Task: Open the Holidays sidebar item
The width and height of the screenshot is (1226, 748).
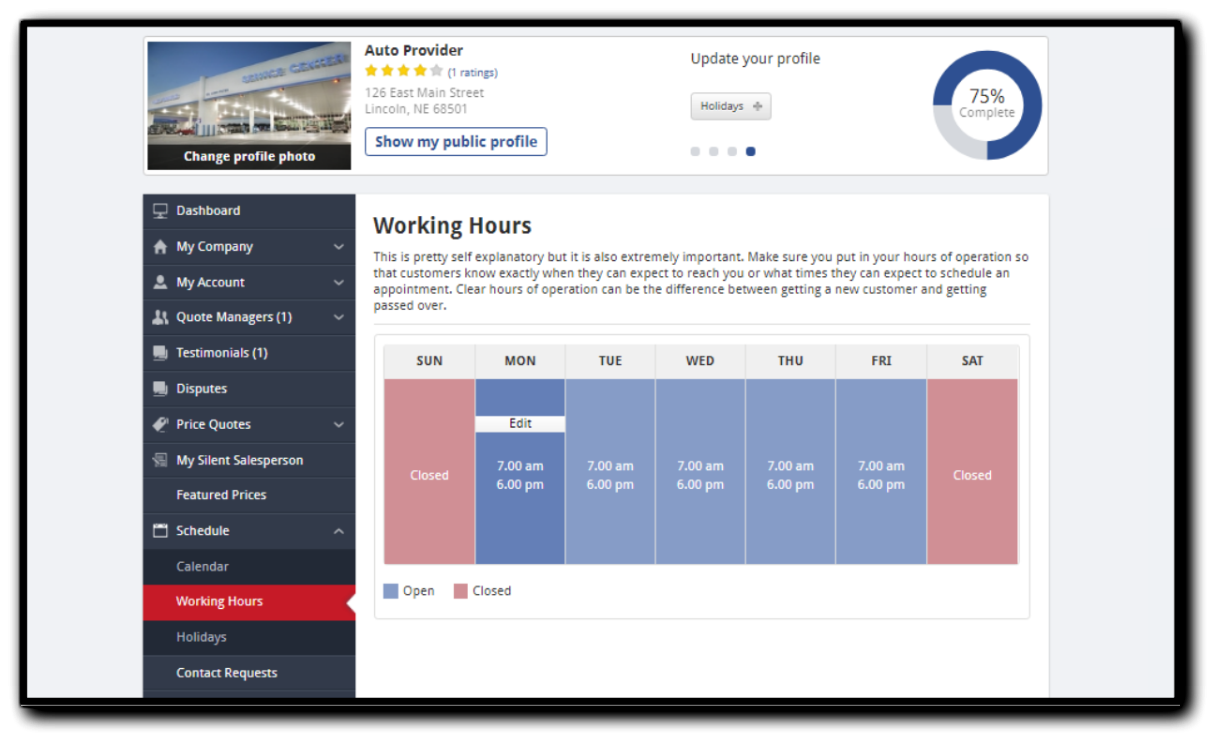Action: (x=201, y=637)
